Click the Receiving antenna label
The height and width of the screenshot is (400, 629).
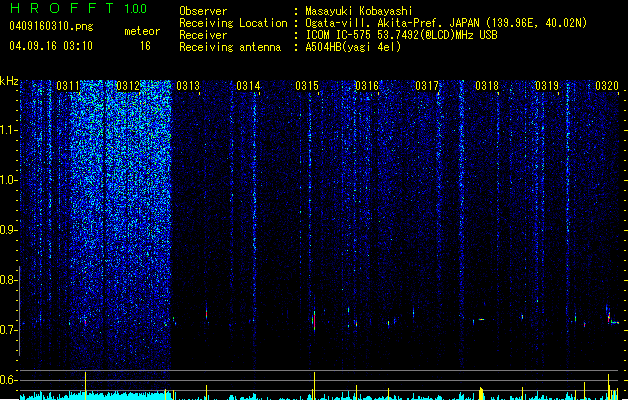[230, 47]
